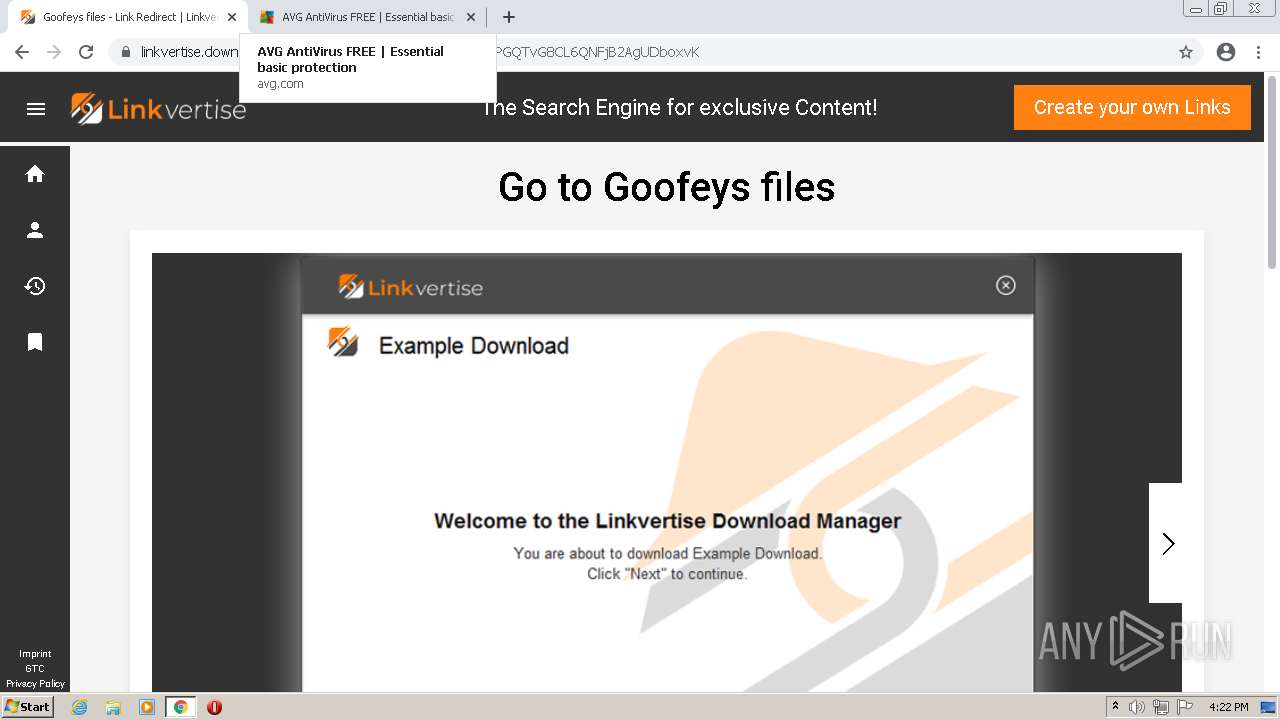View site security lock info
Viewport: 1280px width, 720px height.
coord(126,52)
